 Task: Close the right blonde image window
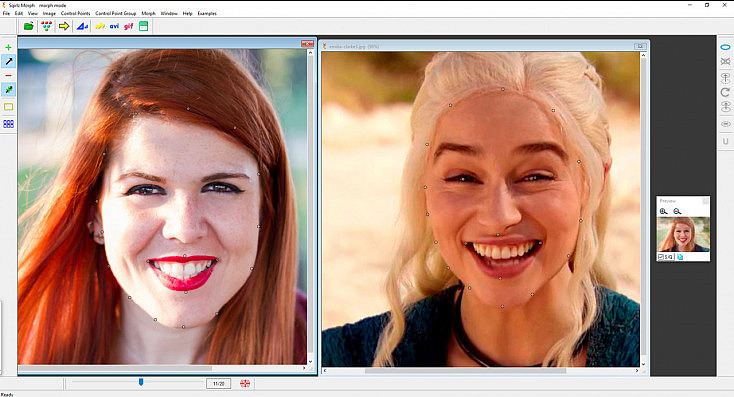coord(639,46)
